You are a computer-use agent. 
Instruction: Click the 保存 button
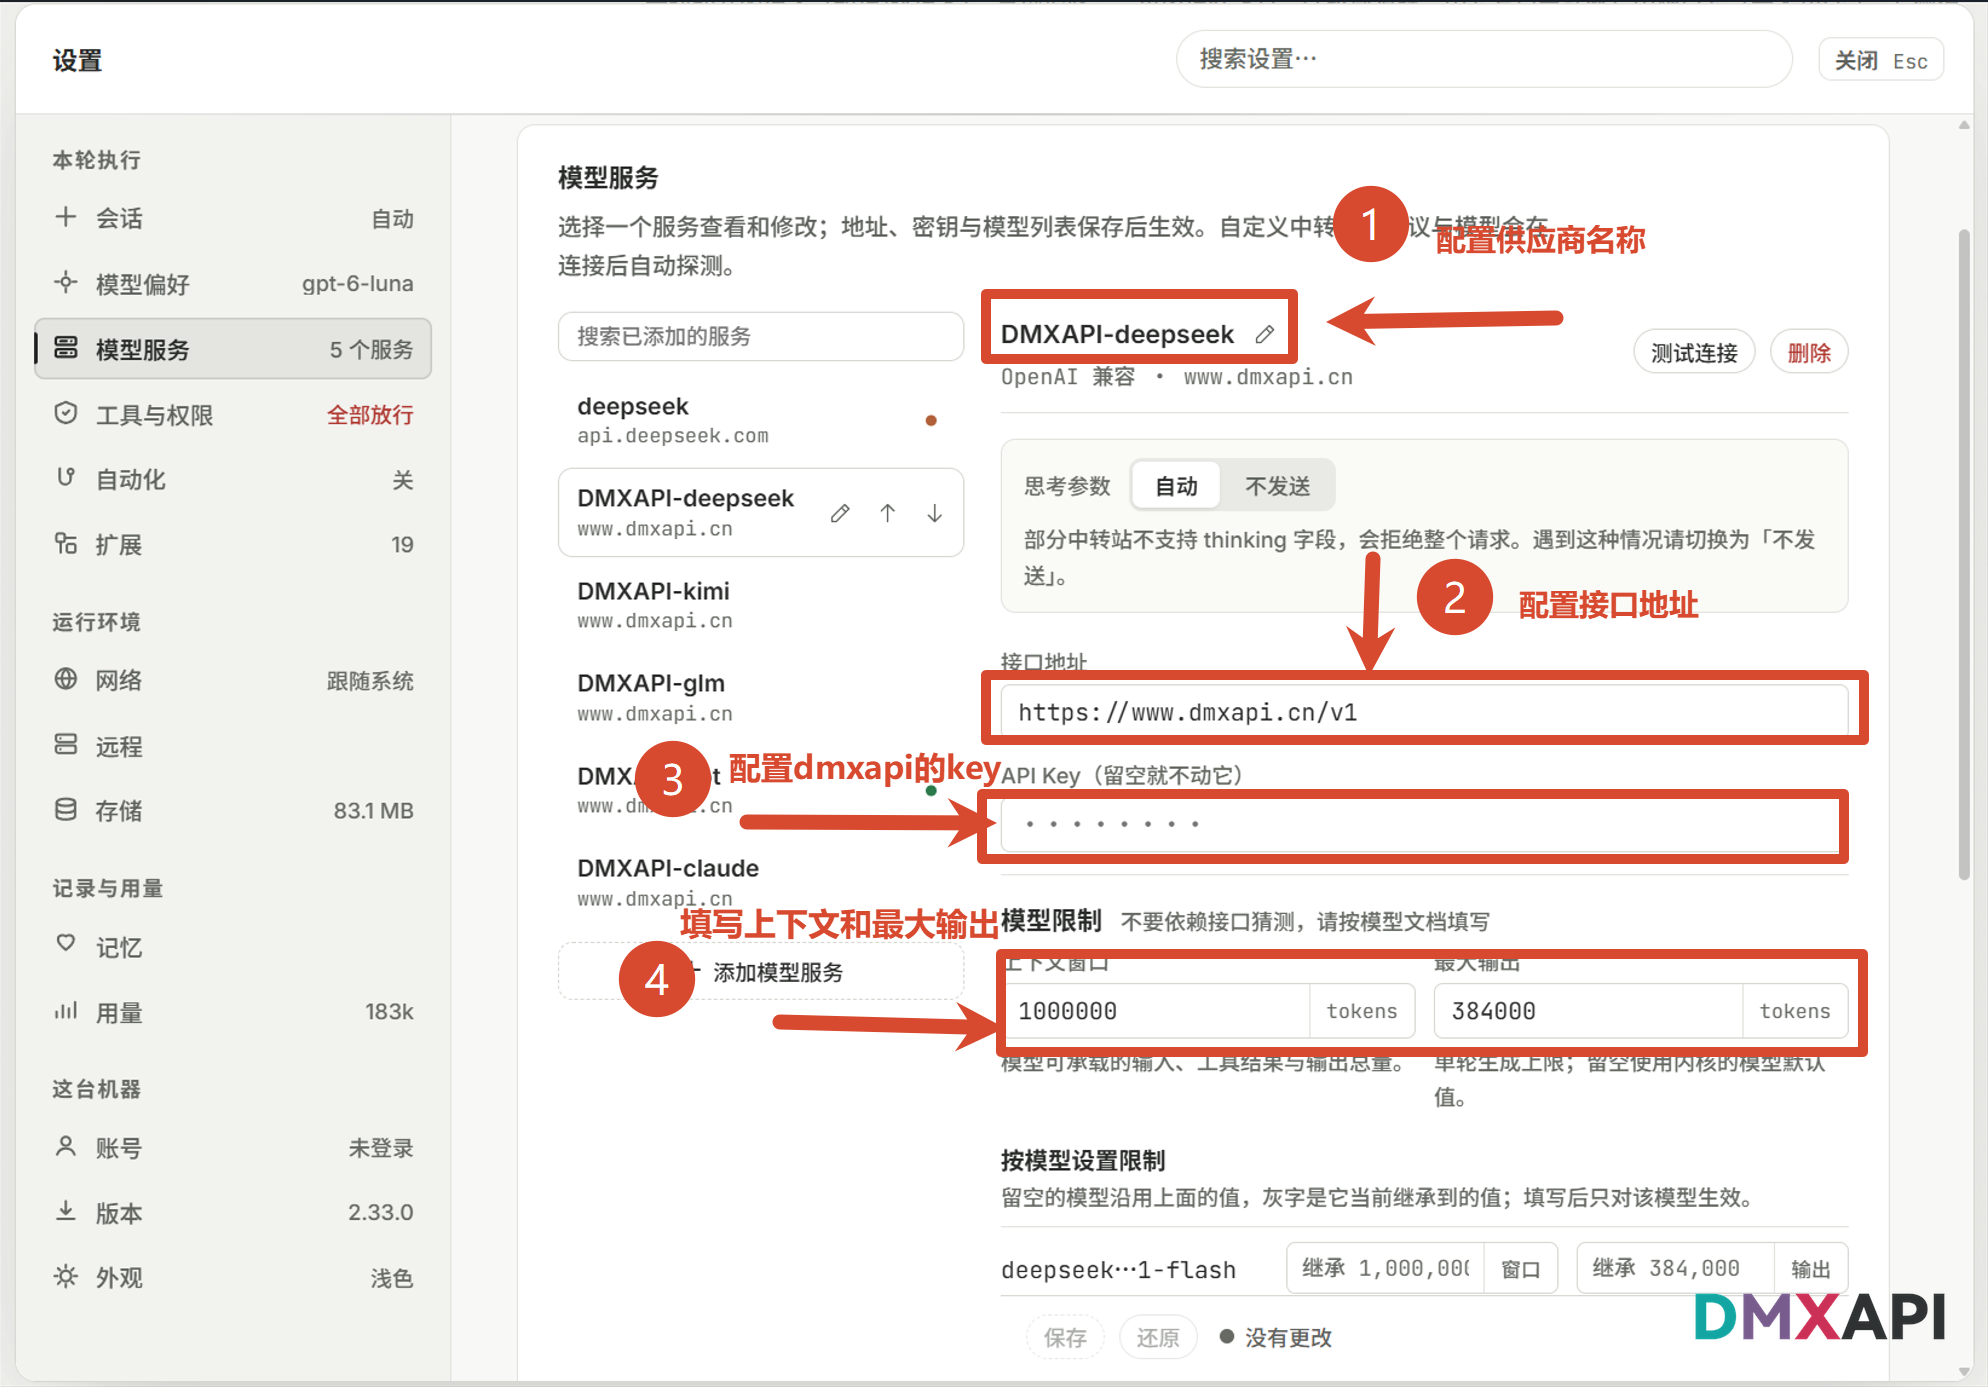1065,1337
